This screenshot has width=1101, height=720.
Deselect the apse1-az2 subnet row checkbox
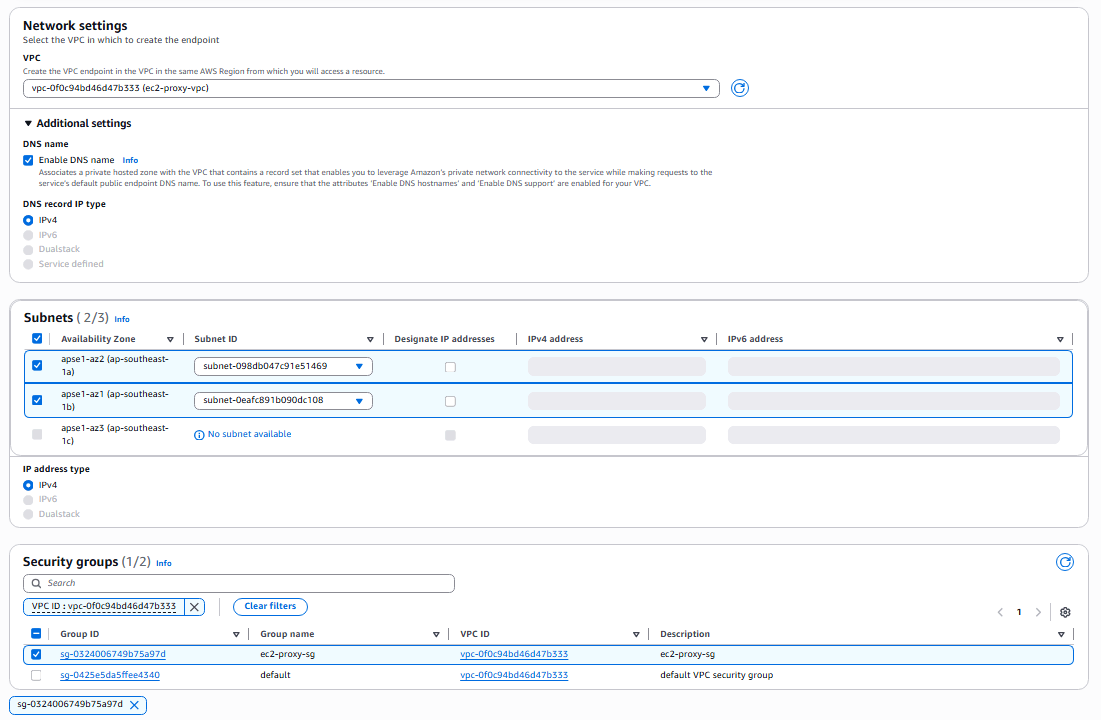point(37,366)
